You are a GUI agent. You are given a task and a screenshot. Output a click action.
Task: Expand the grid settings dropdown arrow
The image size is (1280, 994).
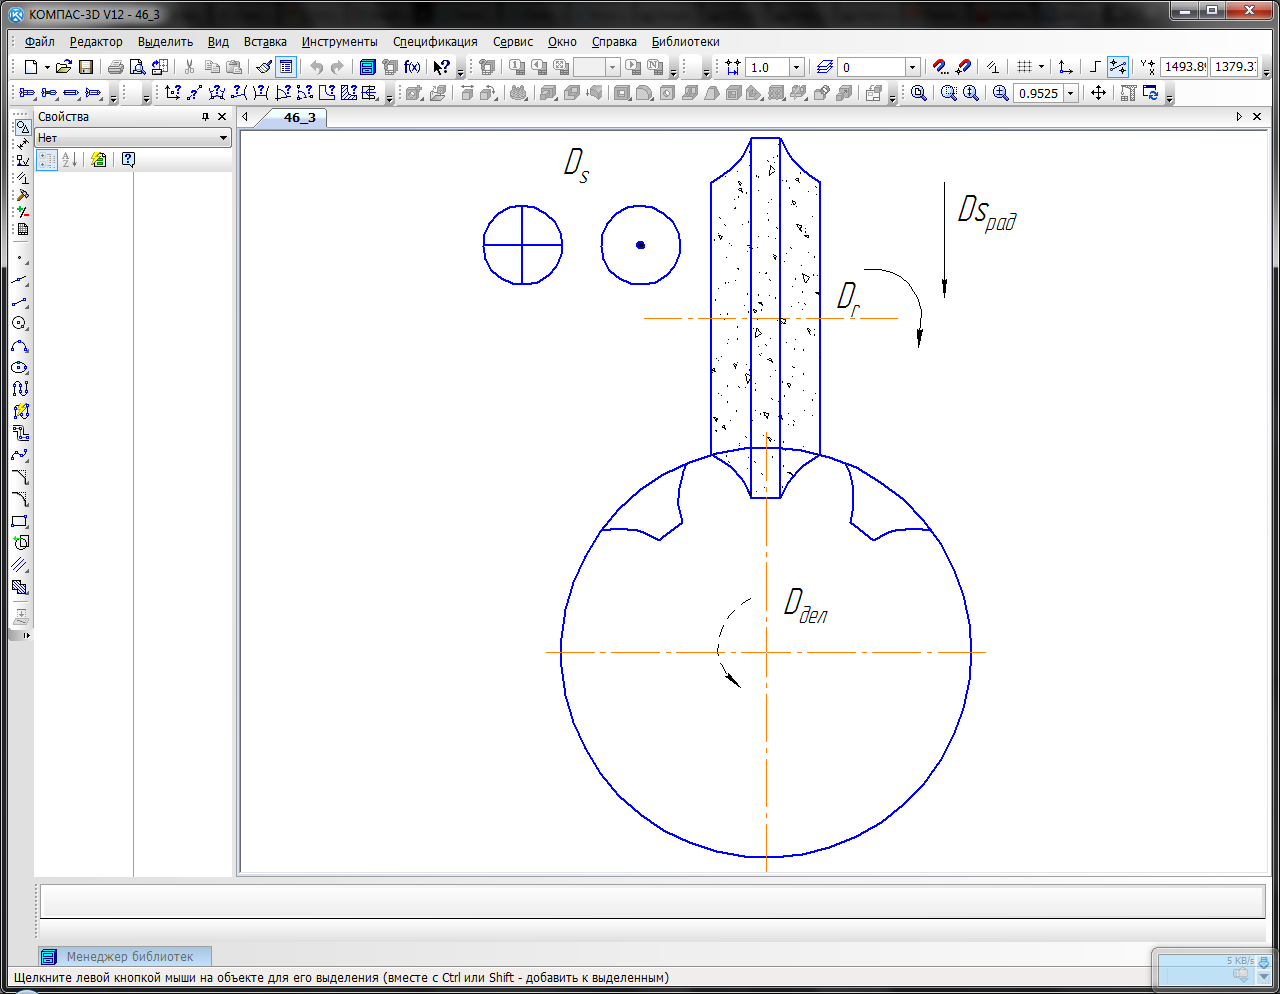click(1041, 67)
